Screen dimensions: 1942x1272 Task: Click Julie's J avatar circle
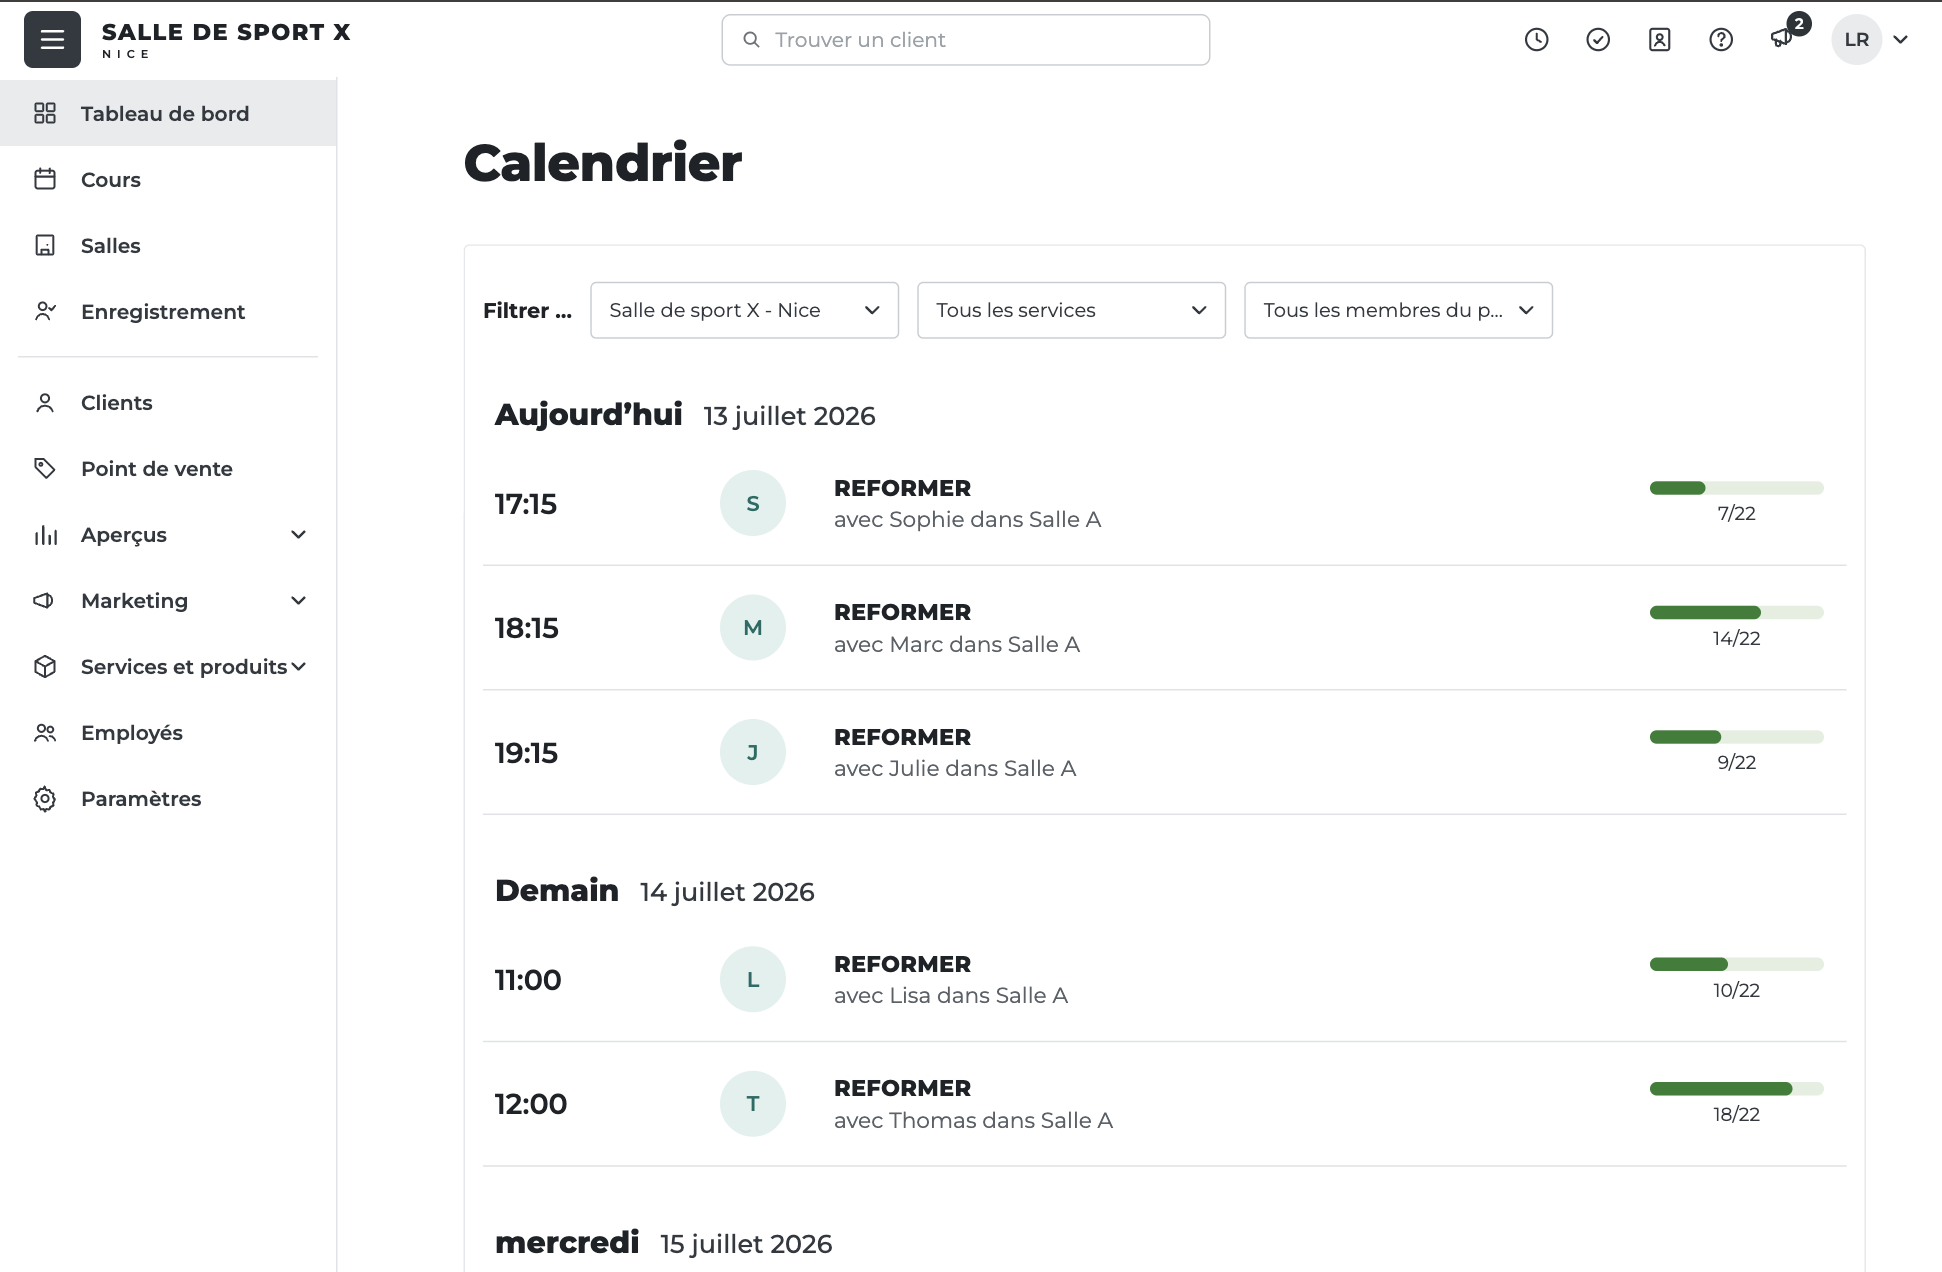point(753,752)
